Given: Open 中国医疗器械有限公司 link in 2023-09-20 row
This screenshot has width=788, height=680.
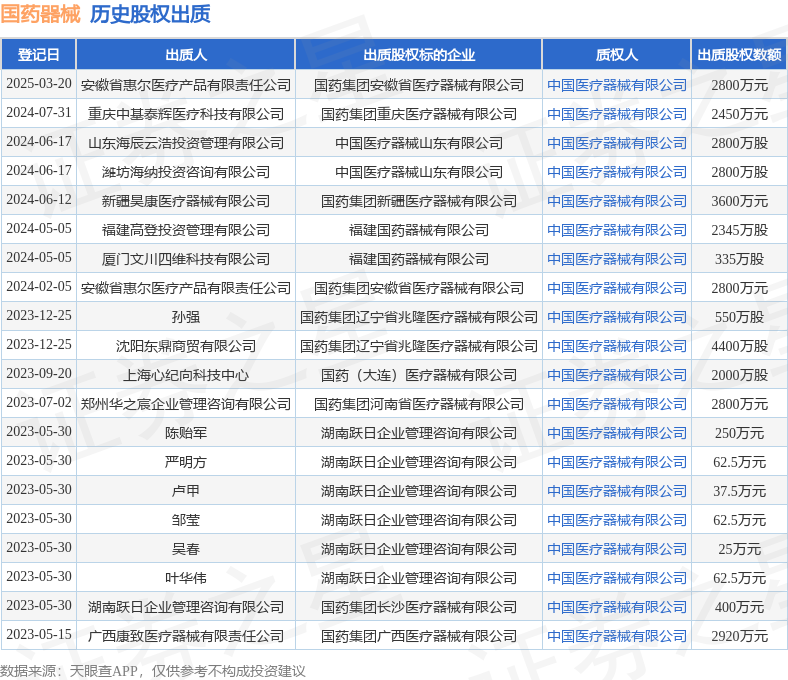Looking at the screenshot, I should pos(617,375).
